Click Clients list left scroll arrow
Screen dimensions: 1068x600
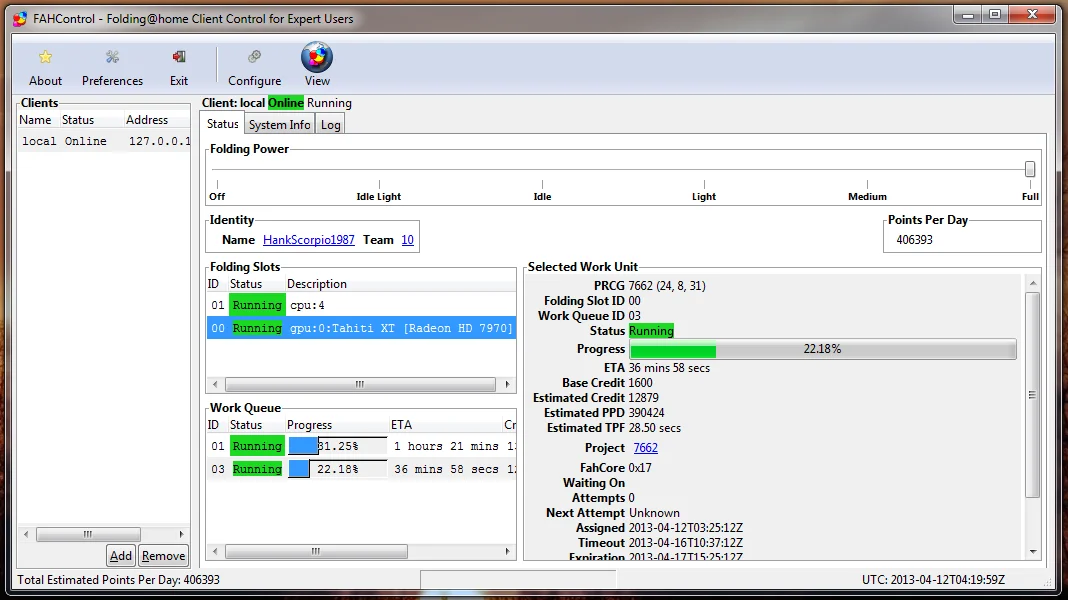click(x=26, y=535)
